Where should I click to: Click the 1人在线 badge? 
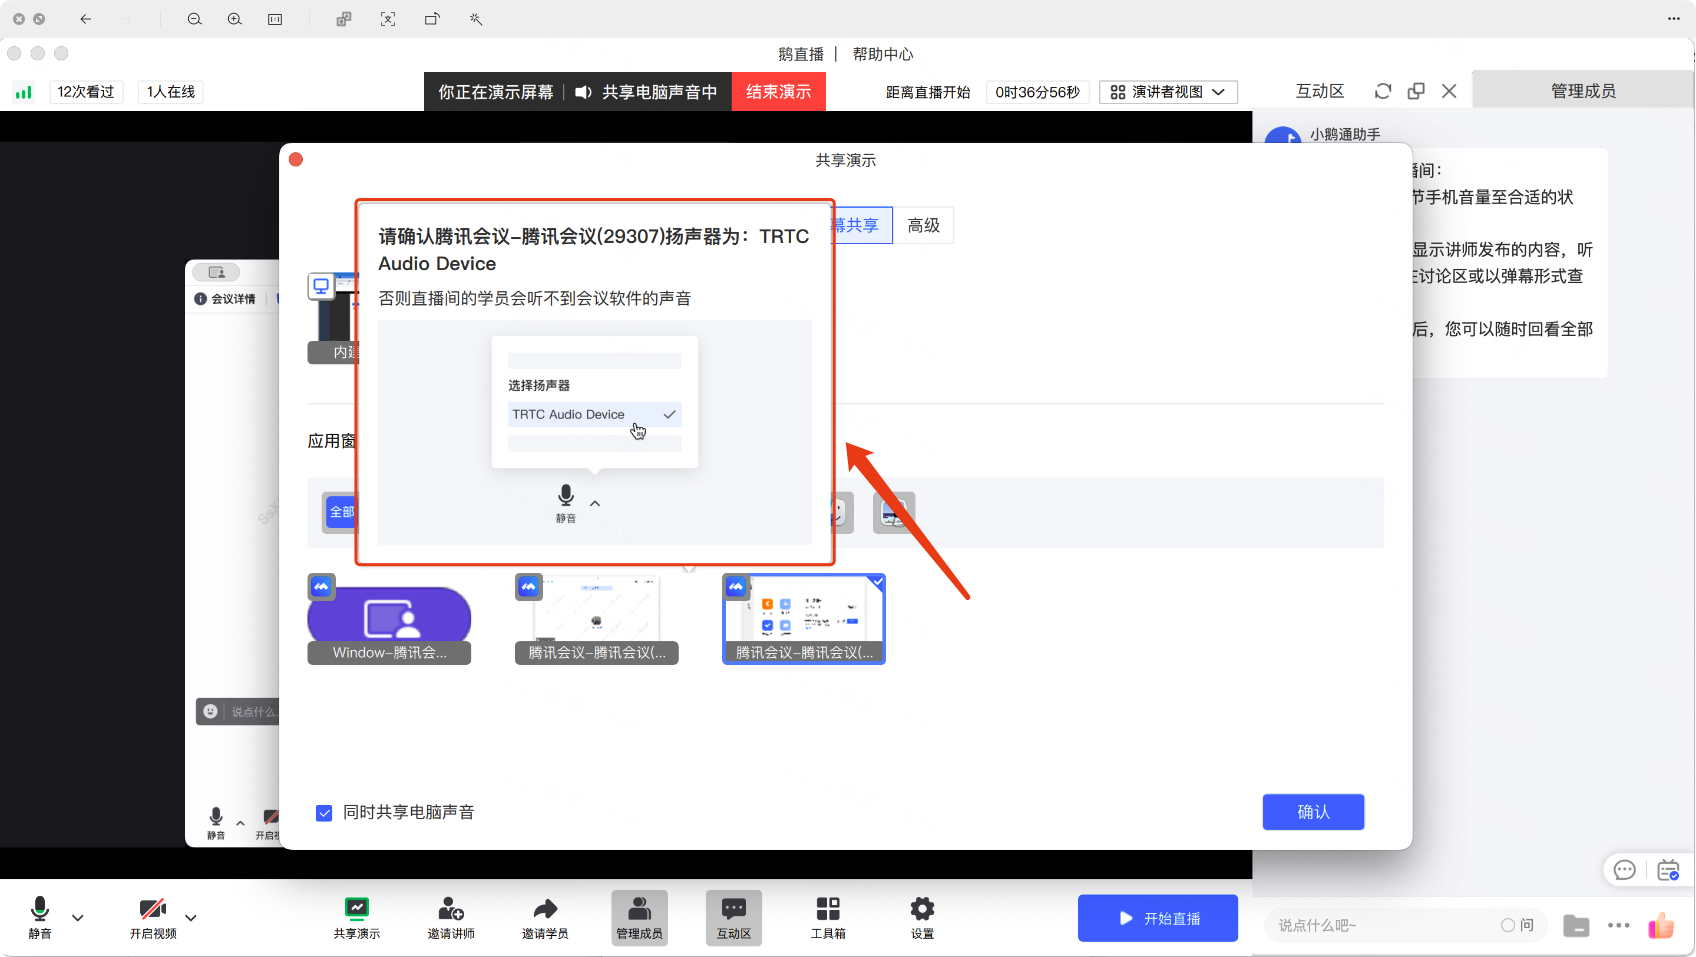171,92
